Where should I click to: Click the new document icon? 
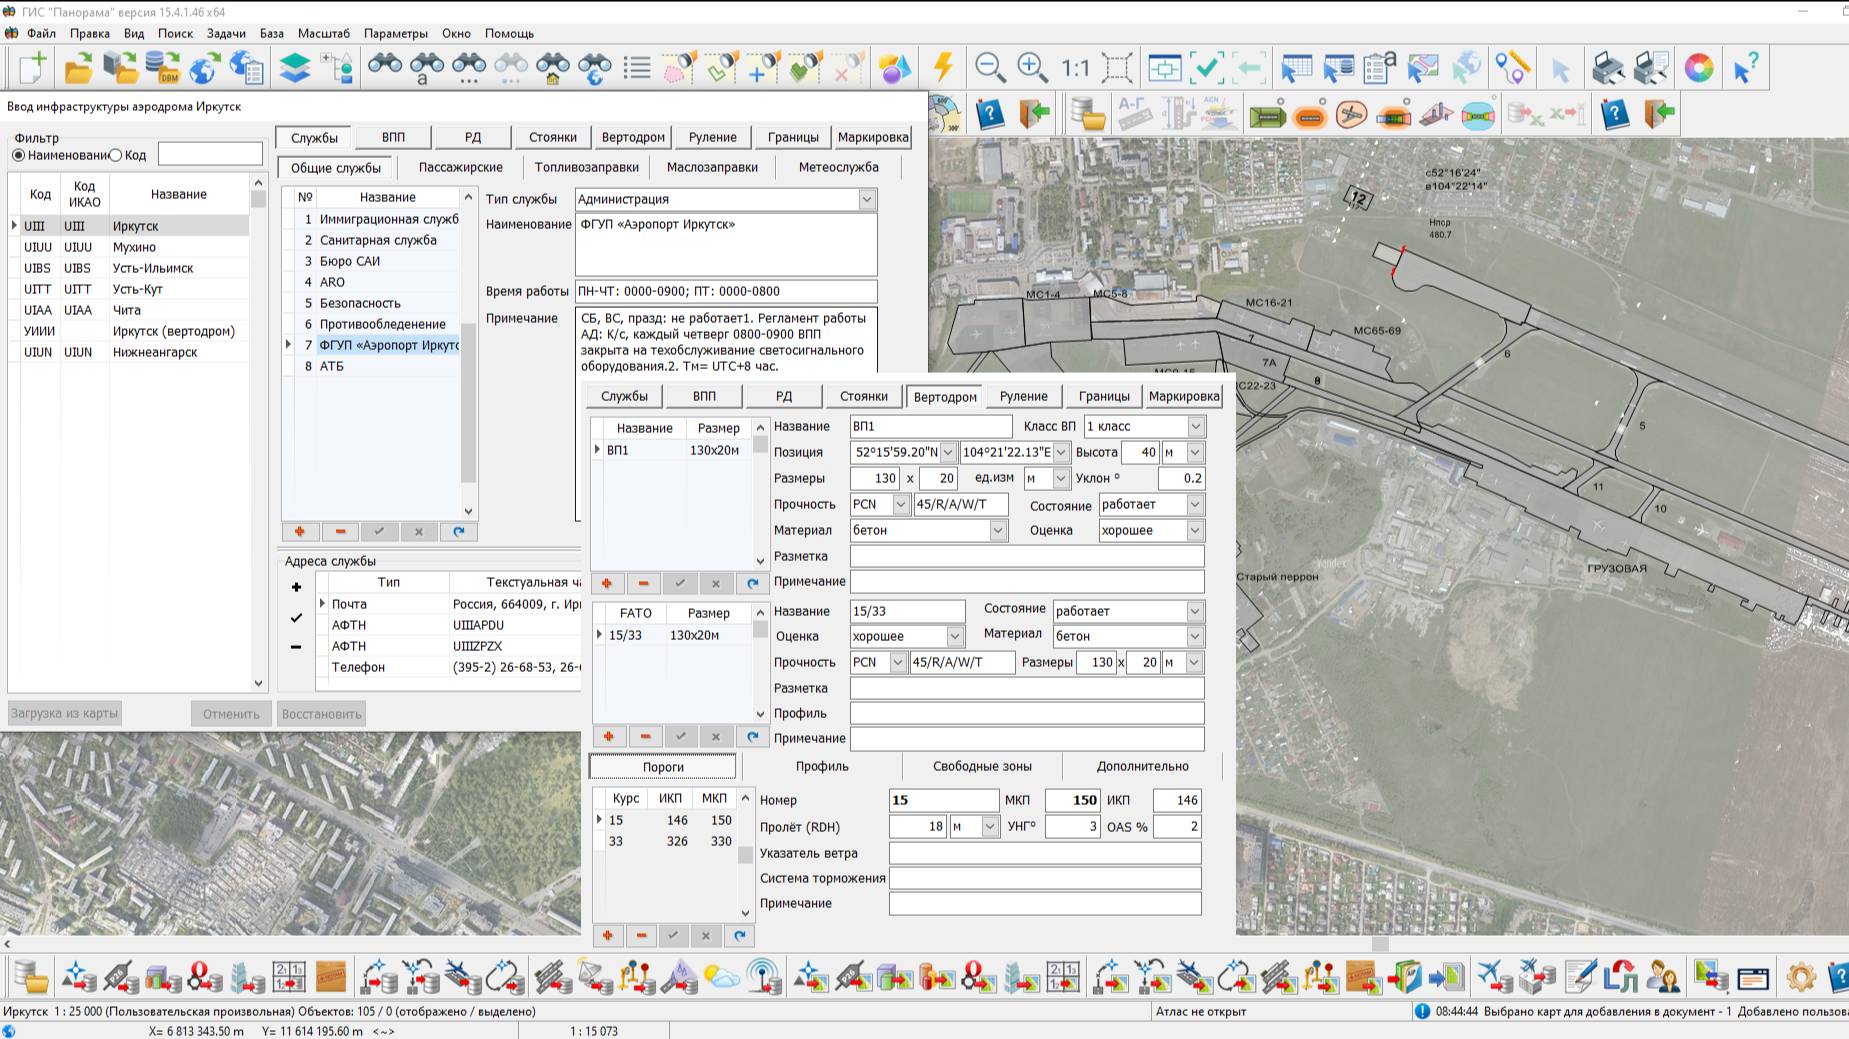point(33,68)
